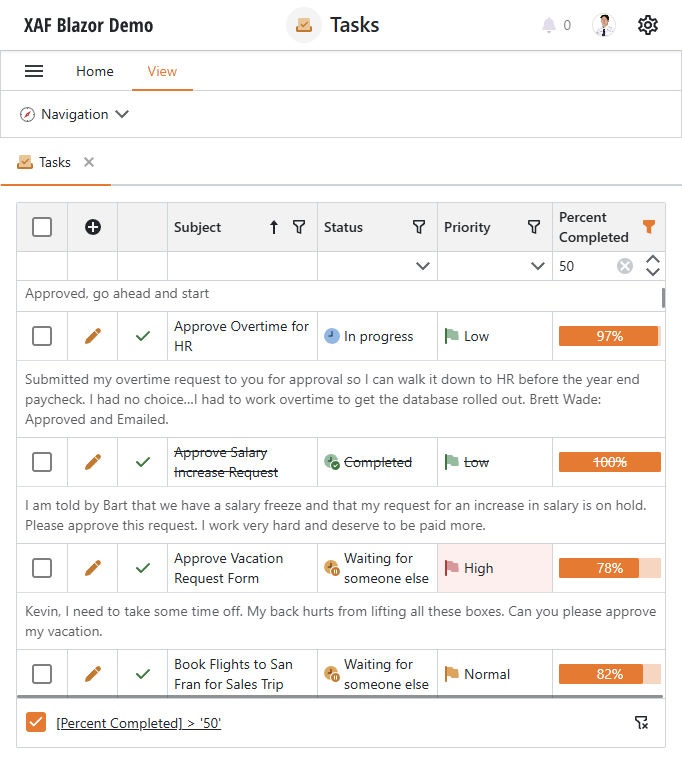Open the Priority column filter
Viewport: 682px width, 757px height.
coord(534,227)
